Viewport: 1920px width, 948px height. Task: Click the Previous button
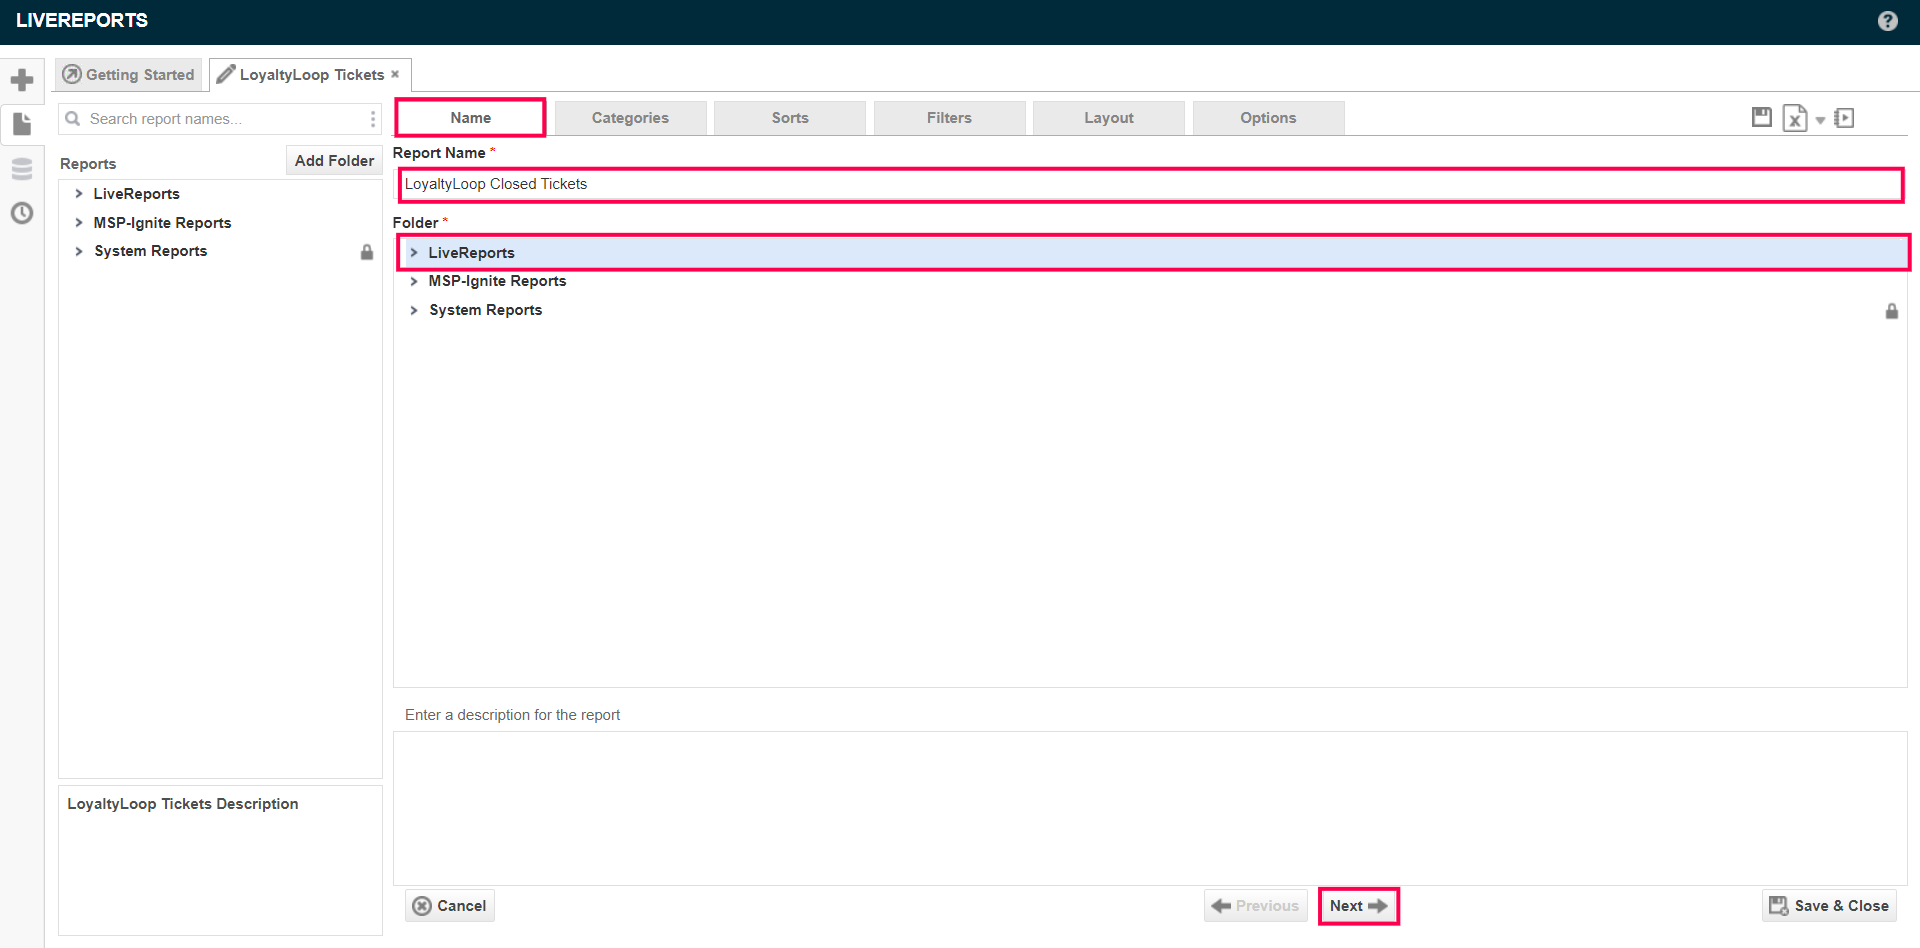pos(1256,906)
